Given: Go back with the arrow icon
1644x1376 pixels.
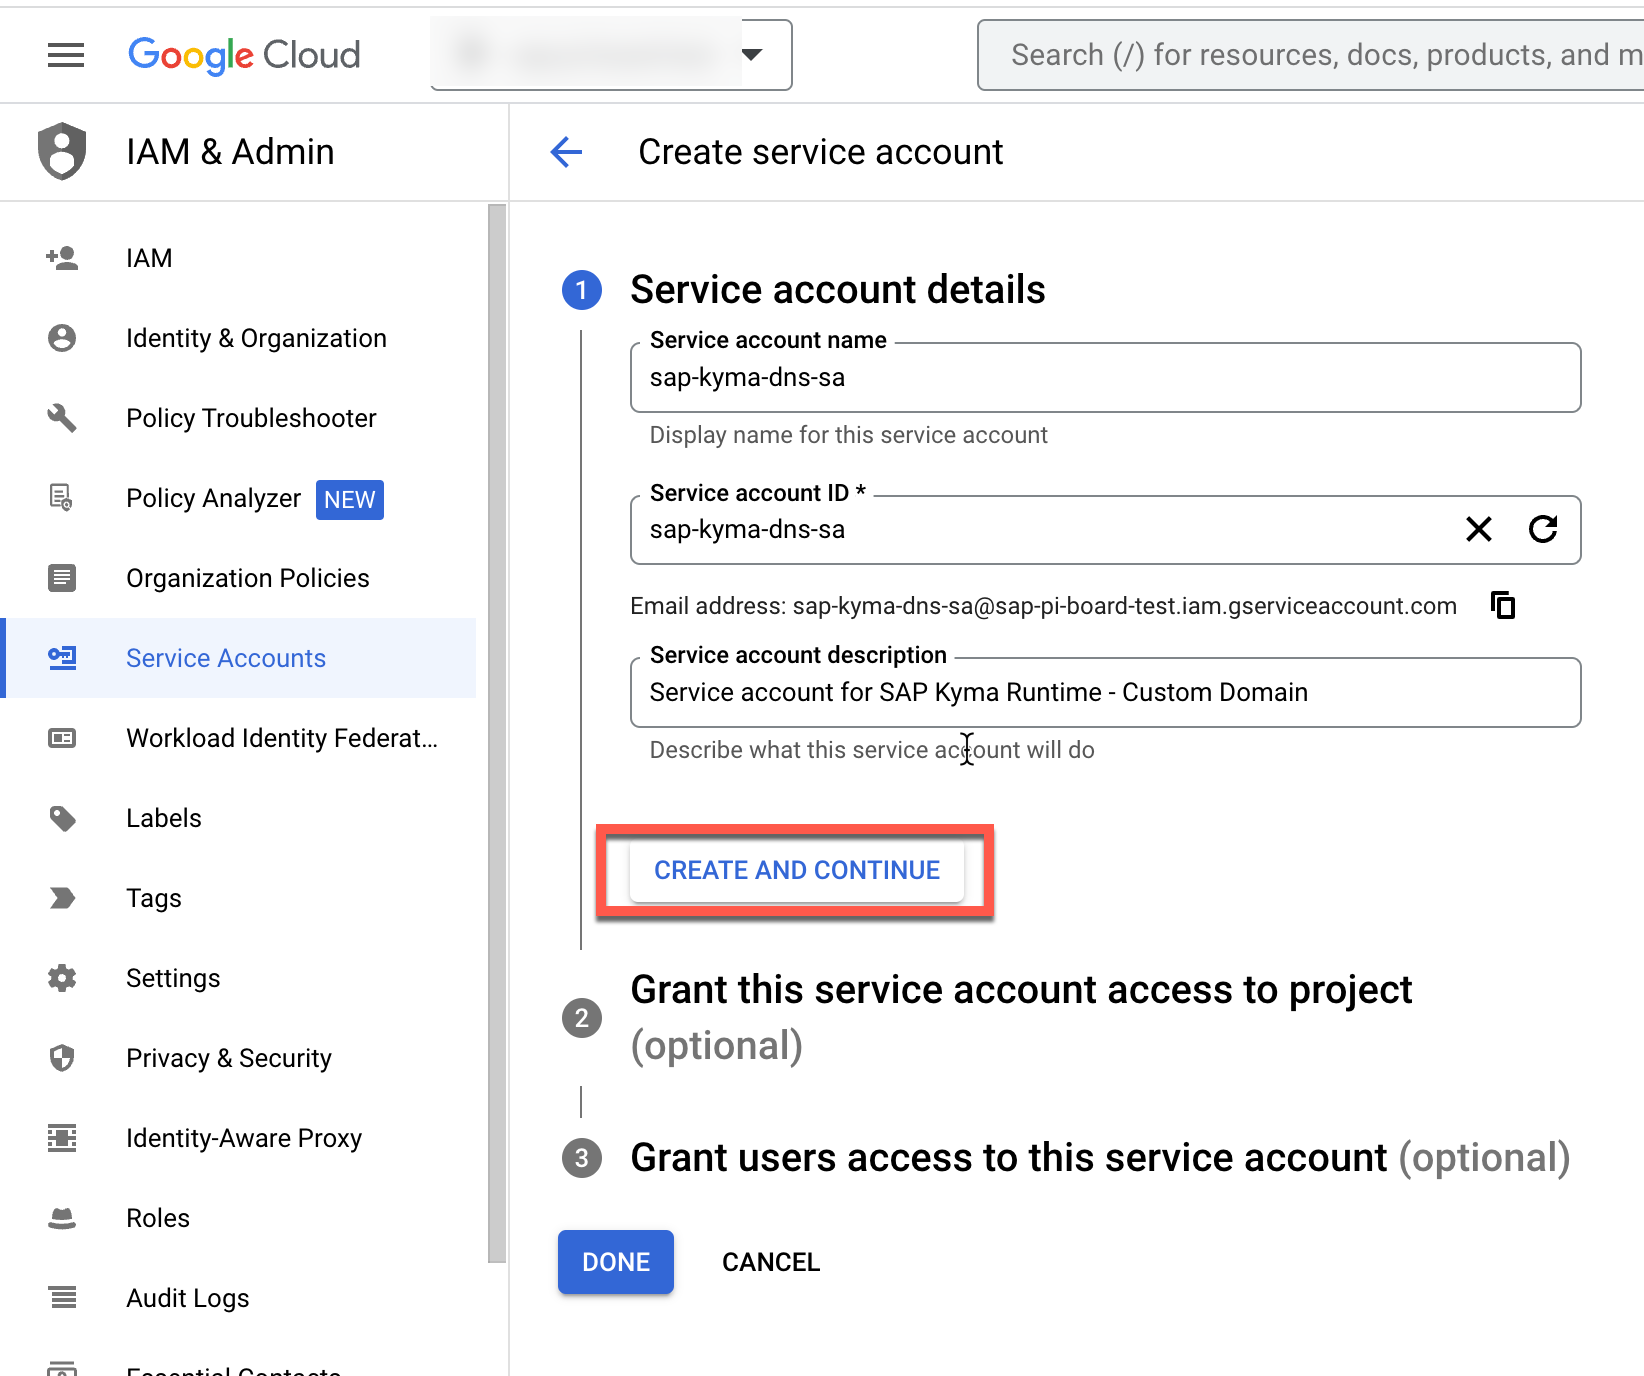Looking at the screenshot, I should [566, 152].
